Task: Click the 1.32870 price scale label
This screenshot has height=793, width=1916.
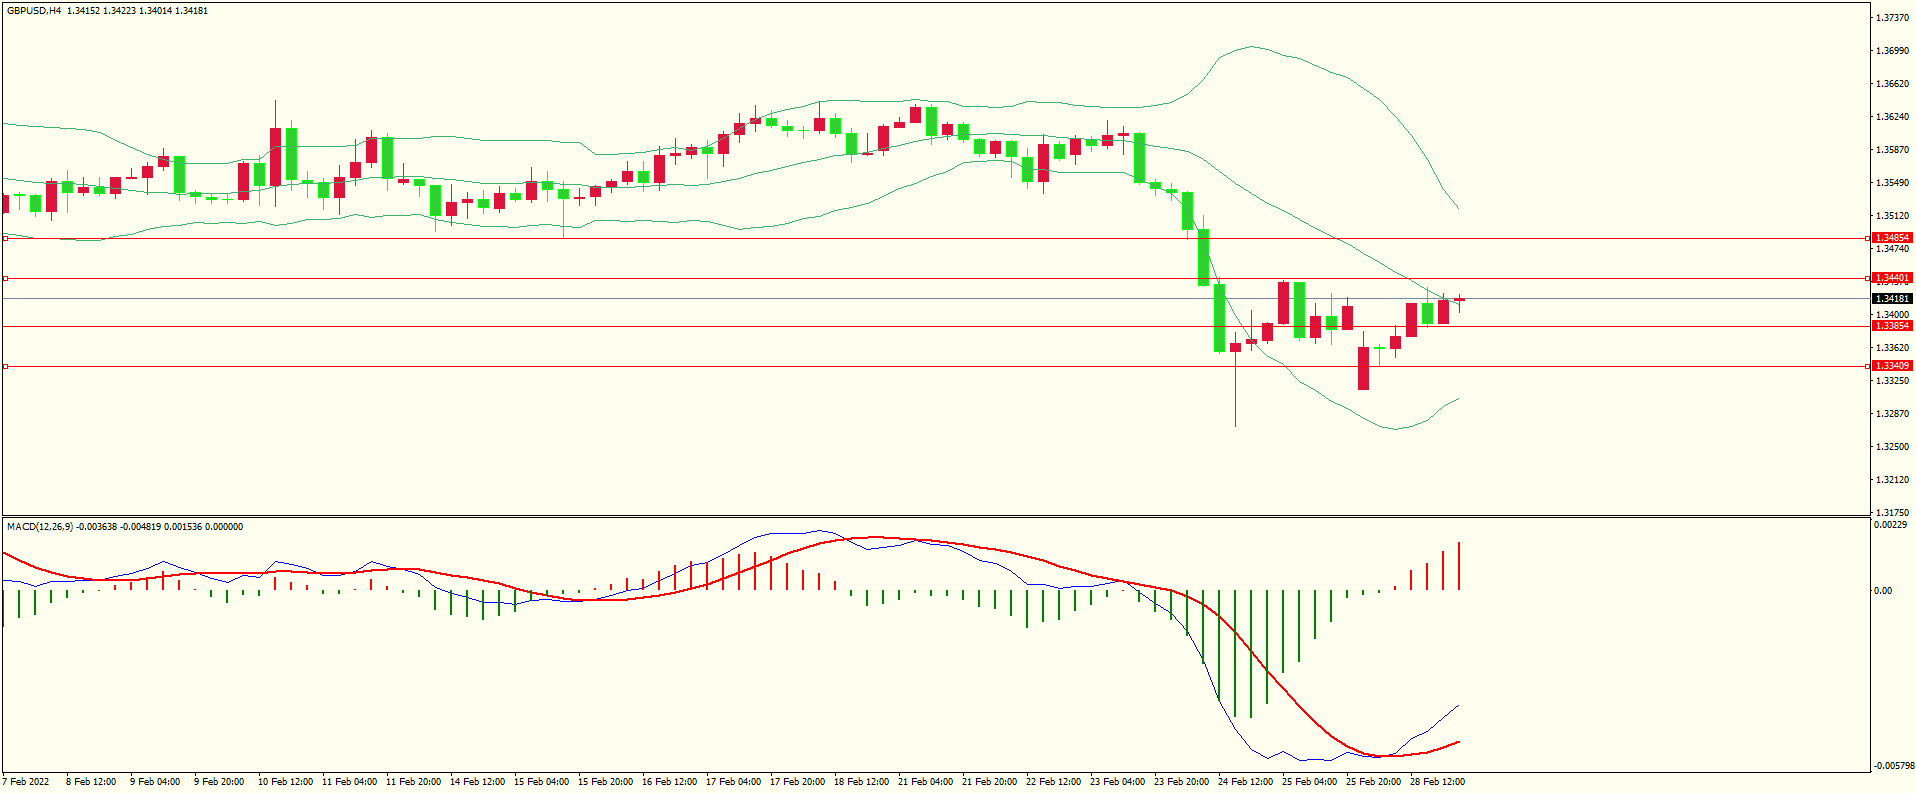Action: (x=1893, y=414)
